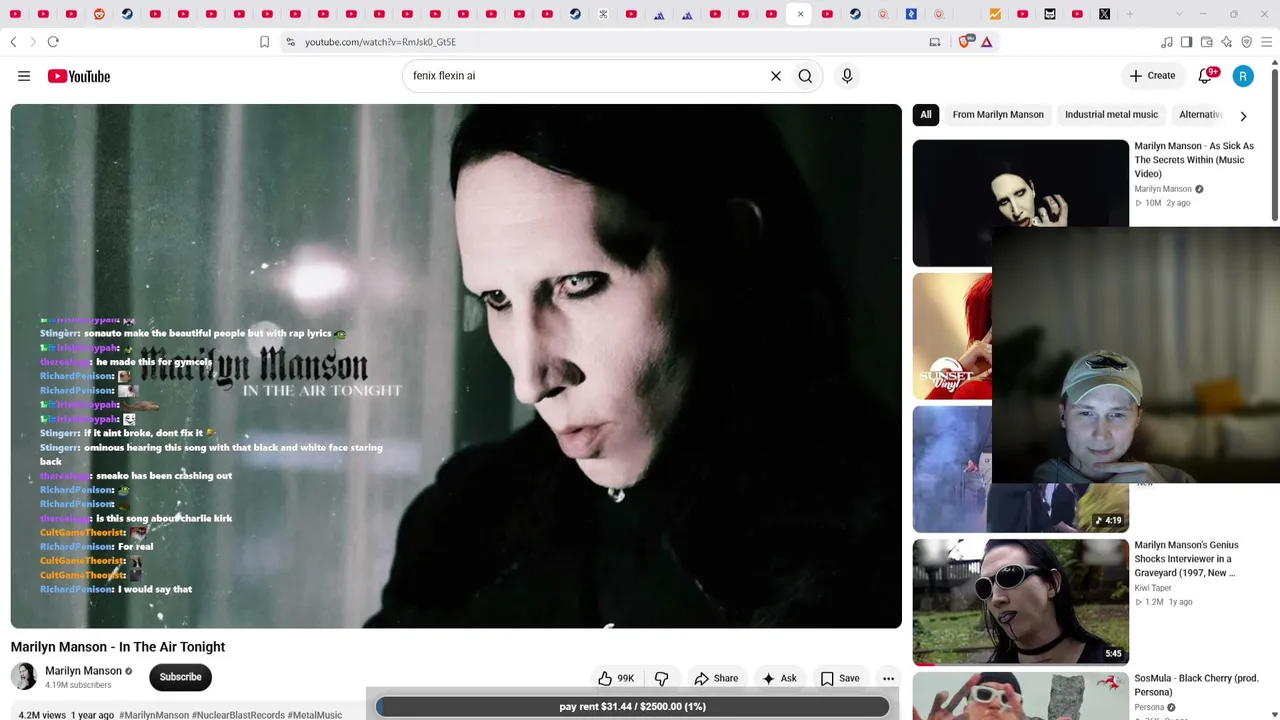
Task: Open Brave Rewards triangle icon
Action: click(x=987, y=42)
